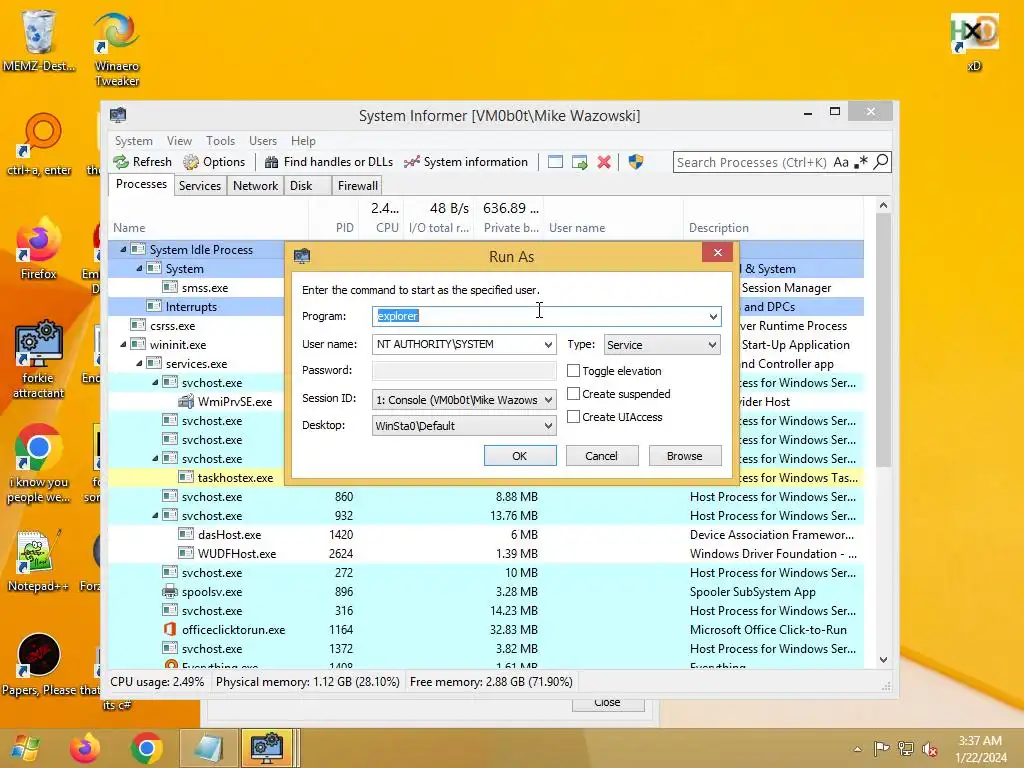The width and height of the screenshot is (1024, 768).
Task: Click the Refresh toolbar icon
Action: (121, 162)
